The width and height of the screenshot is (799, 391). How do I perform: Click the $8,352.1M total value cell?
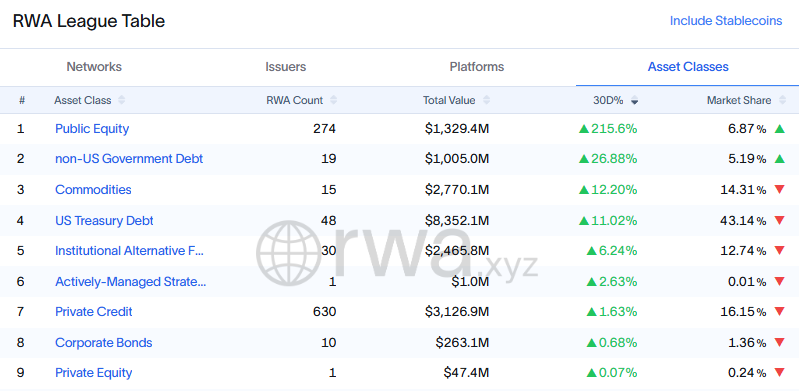(457, 221)
